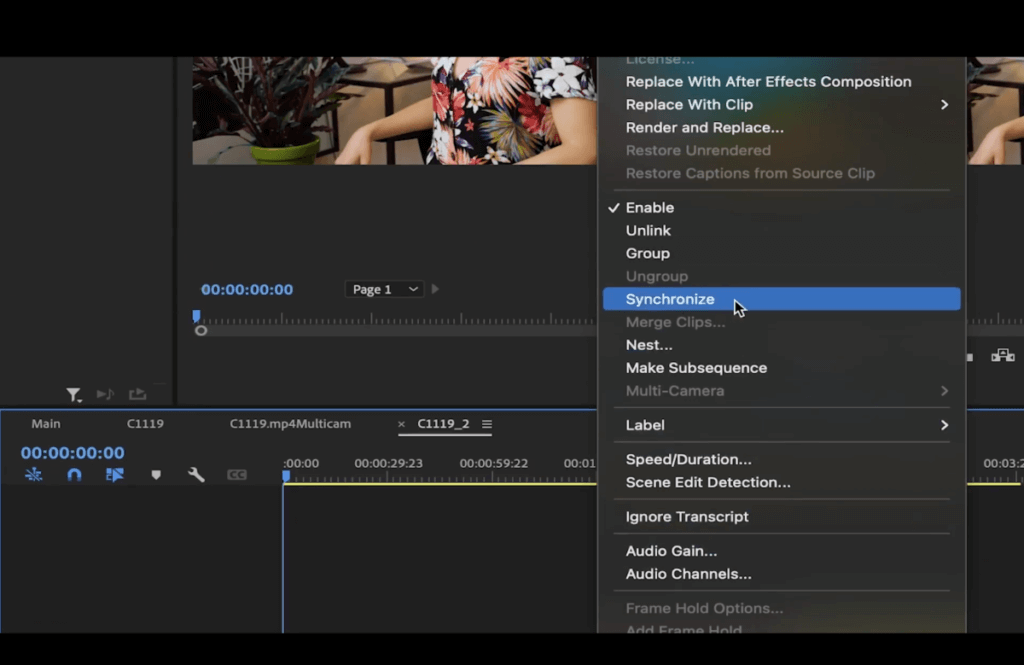Screen dimensions: 1024x665
Task: Click the export captions icon in the Captions panel
Action: [138, 394]
